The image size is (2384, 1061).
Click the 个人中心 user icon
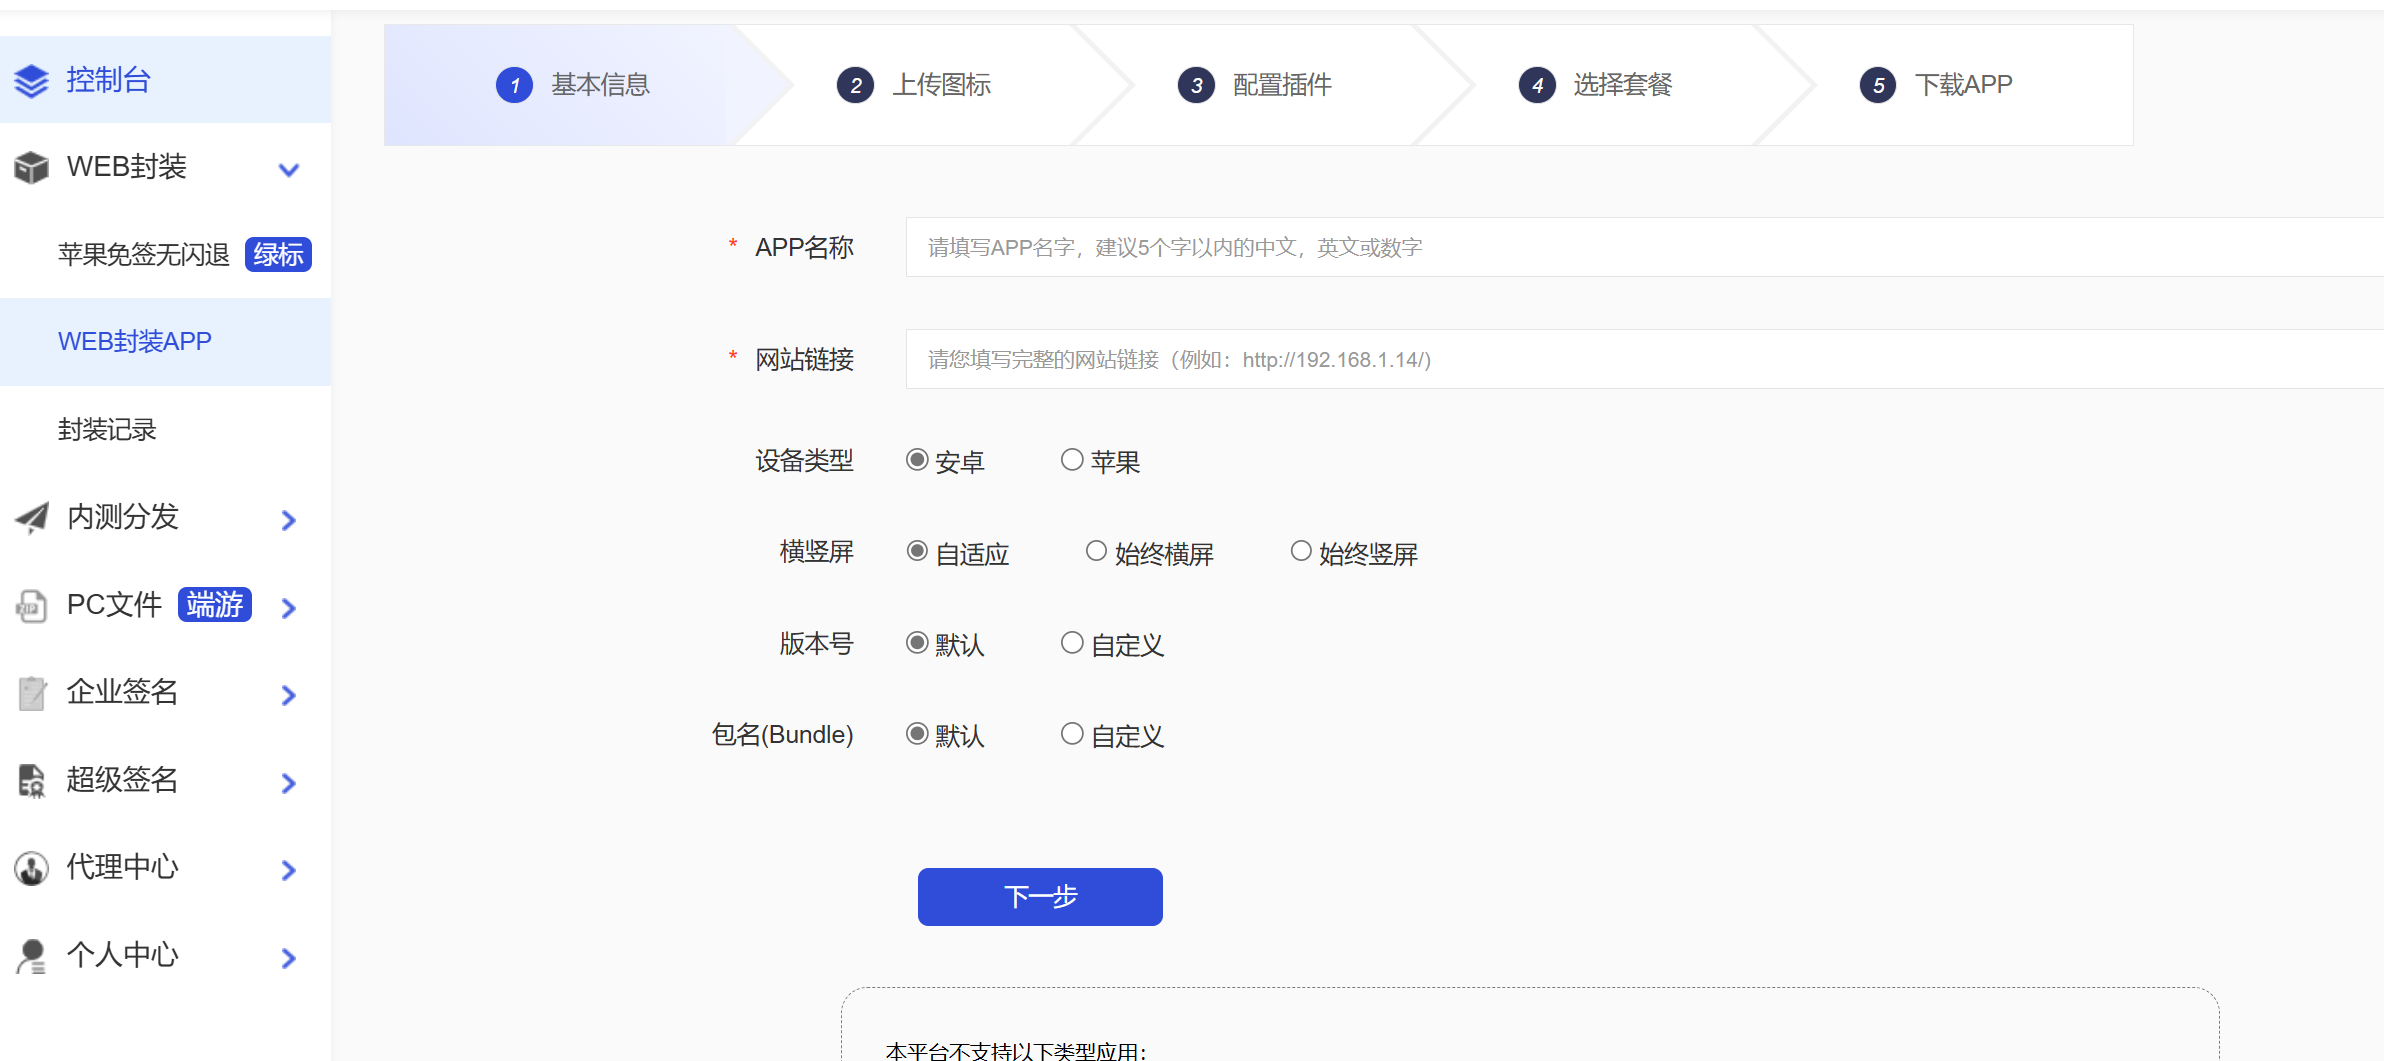click(x=32, y=956)
